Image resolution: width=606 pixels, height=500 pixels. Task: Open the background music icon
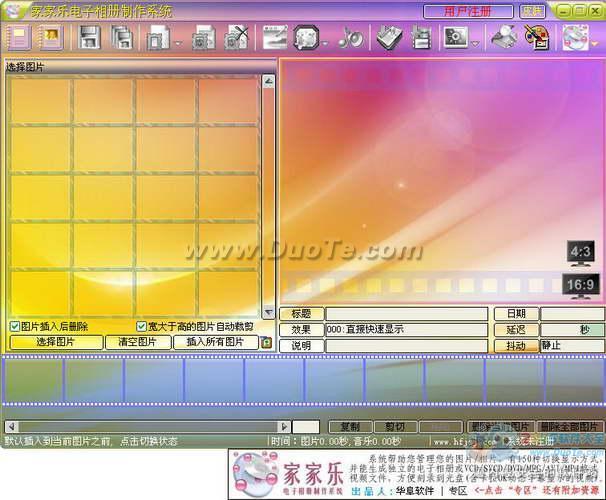pos(351,37)
